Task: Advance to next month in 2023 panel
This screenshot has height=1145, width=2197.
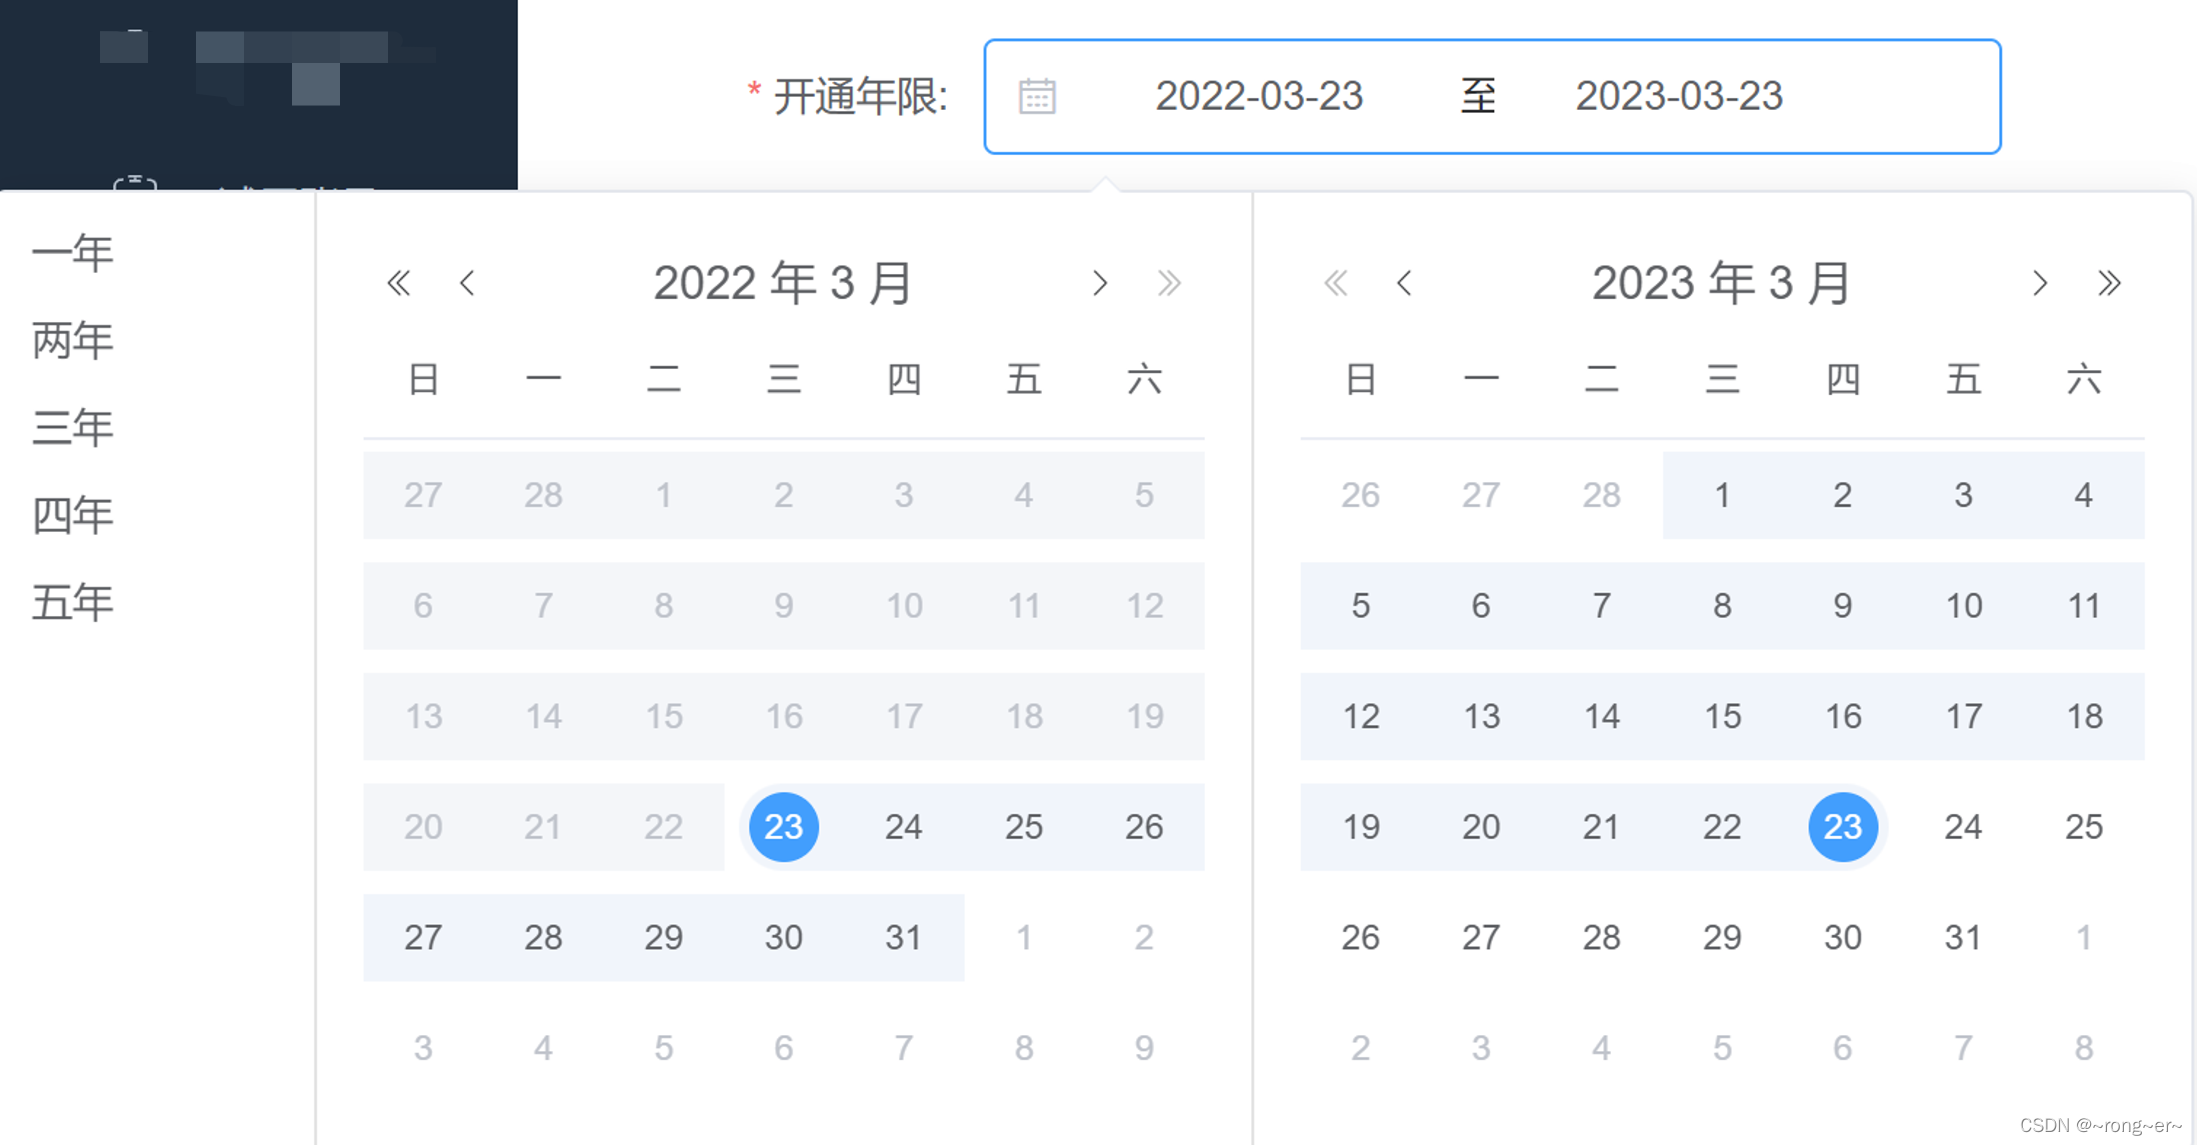Action: pyautogui.click(x=2040, y=283)
